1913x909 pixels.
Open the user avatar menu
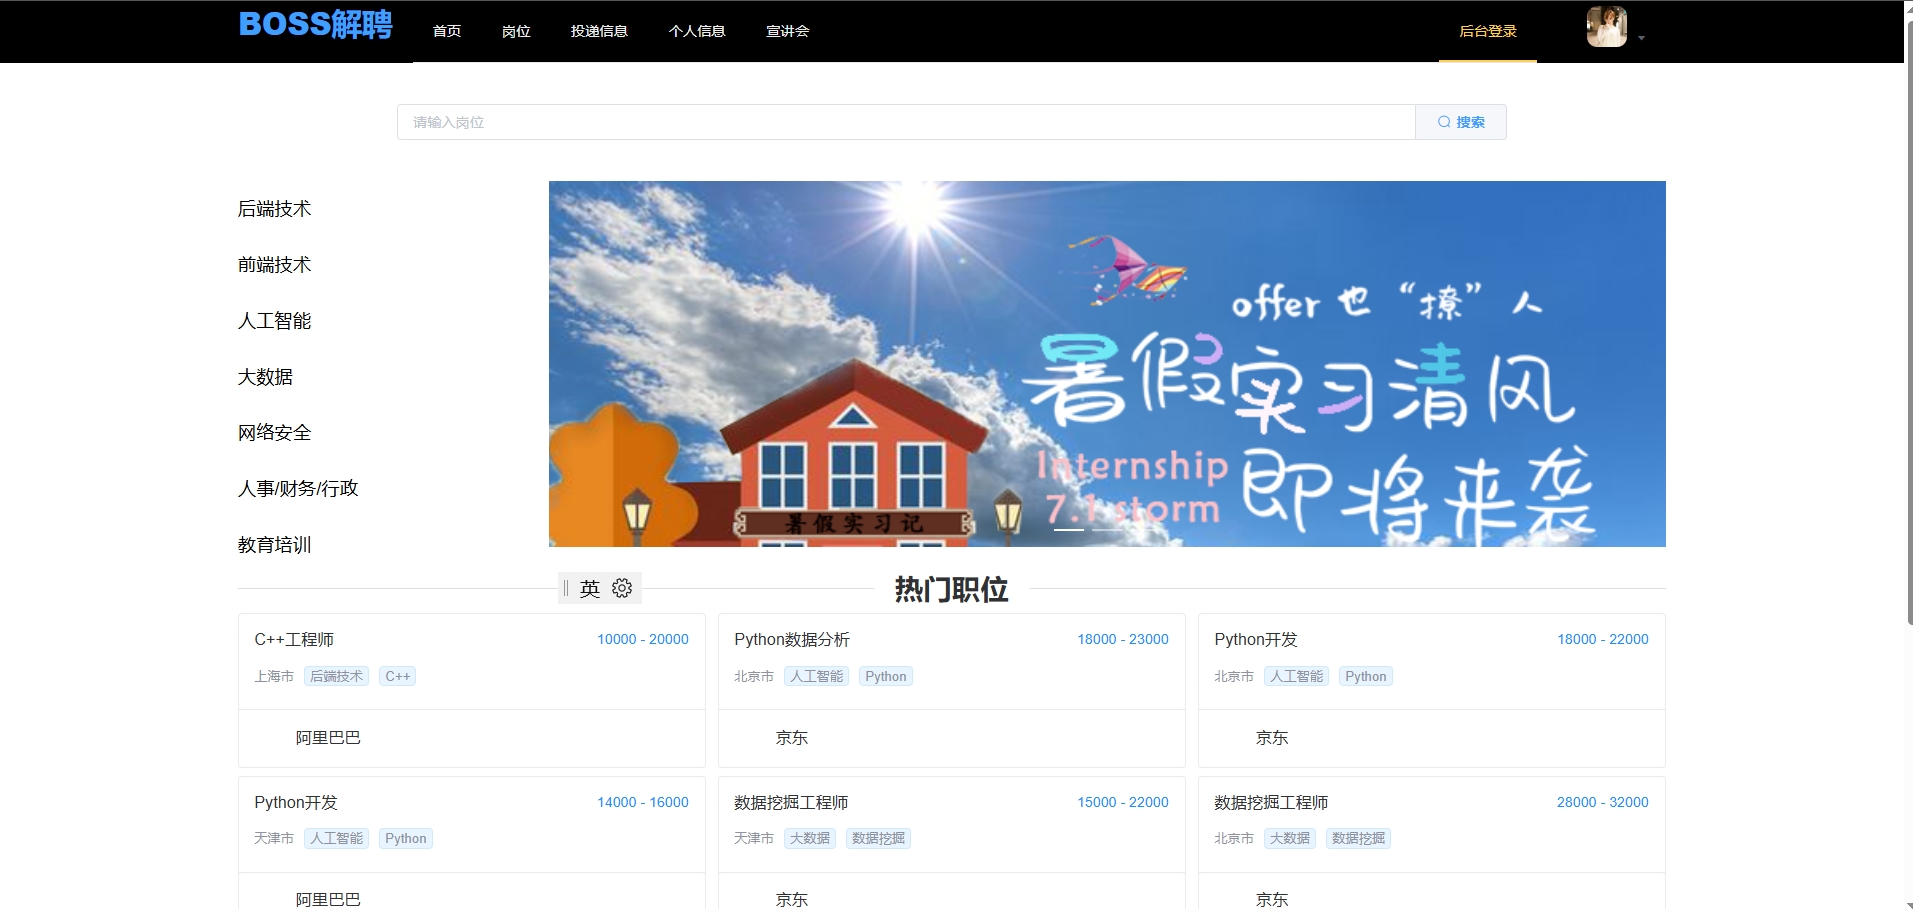(1606, 27)
